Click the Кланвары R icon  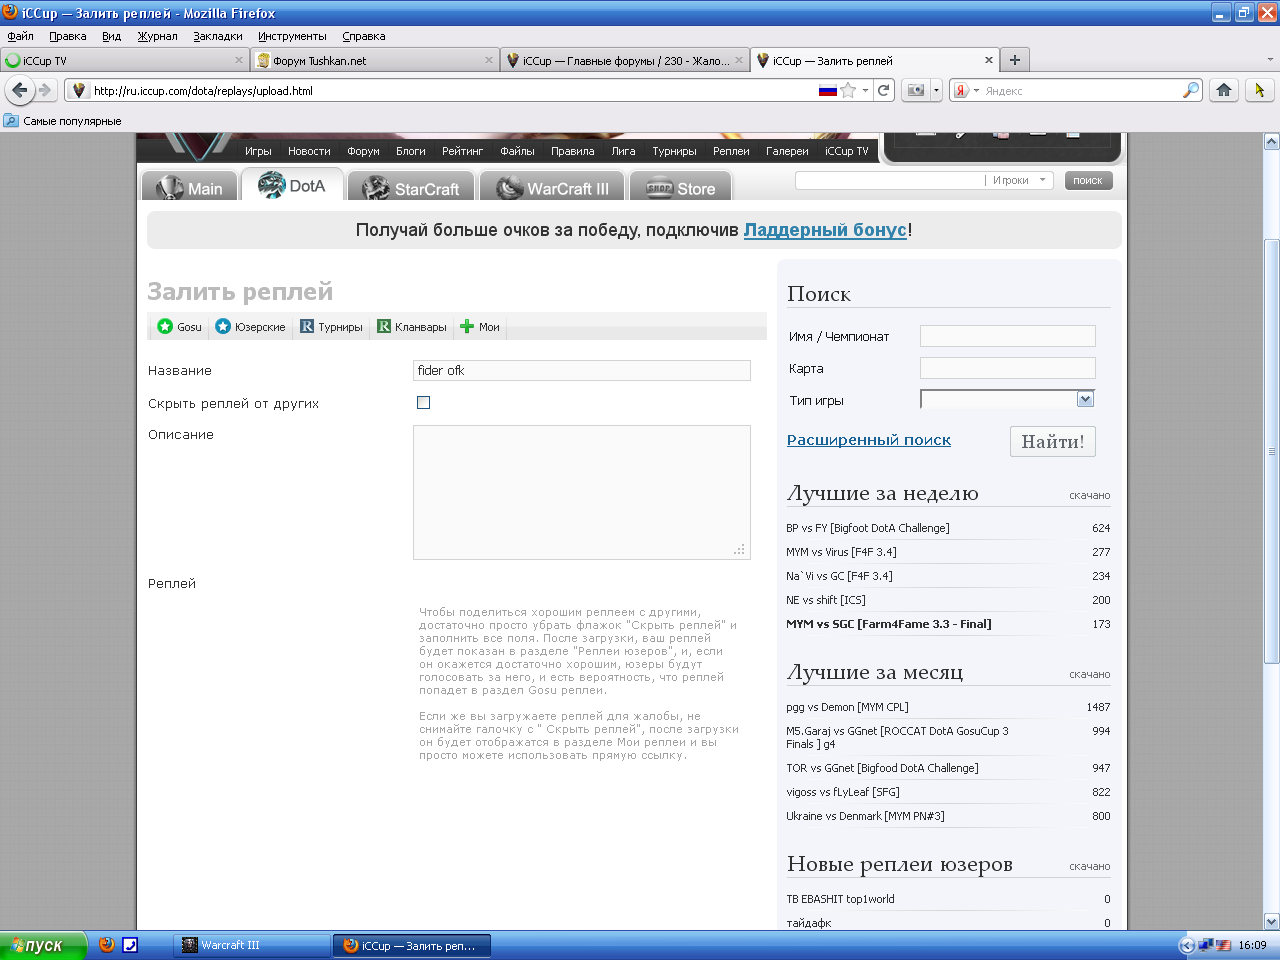tap(384, 326)
